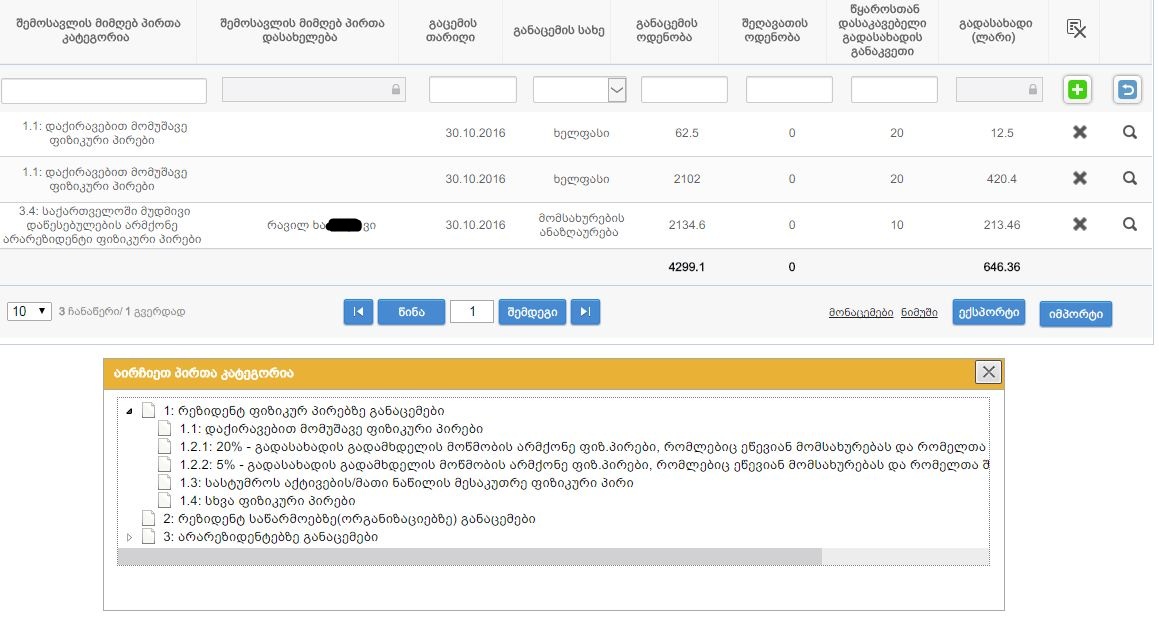This screenshot has height=624, width=1159.
Task: Click the export button 'ექსპორტი'
Action: coord(988,312)
